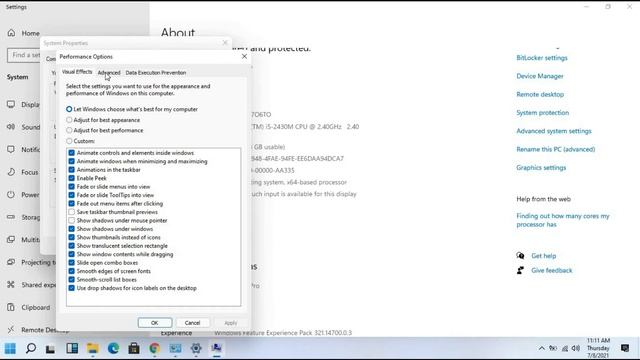
Task: Click Apply in Performance Options
Action: [x=231, y=322]
